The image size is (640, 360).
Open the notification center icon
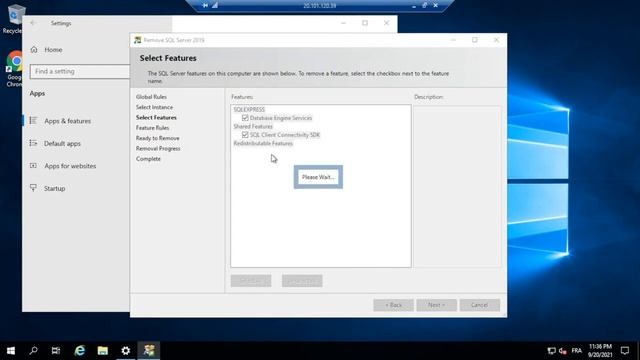624,351
